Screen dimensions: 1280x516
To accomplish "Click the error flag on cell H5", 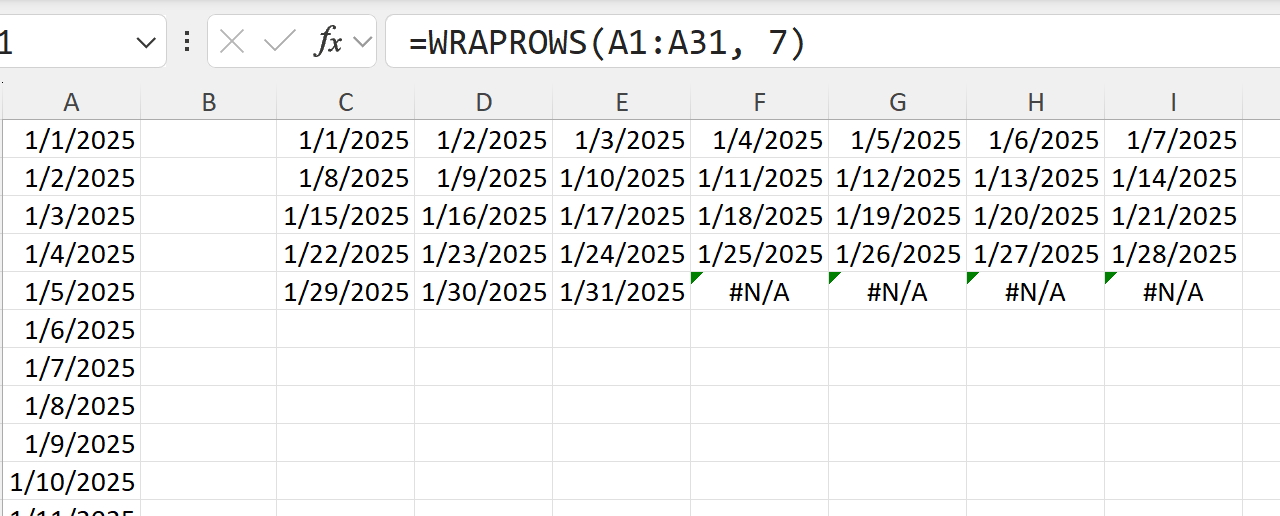I will pyautogui.click(x=973, y=278).
